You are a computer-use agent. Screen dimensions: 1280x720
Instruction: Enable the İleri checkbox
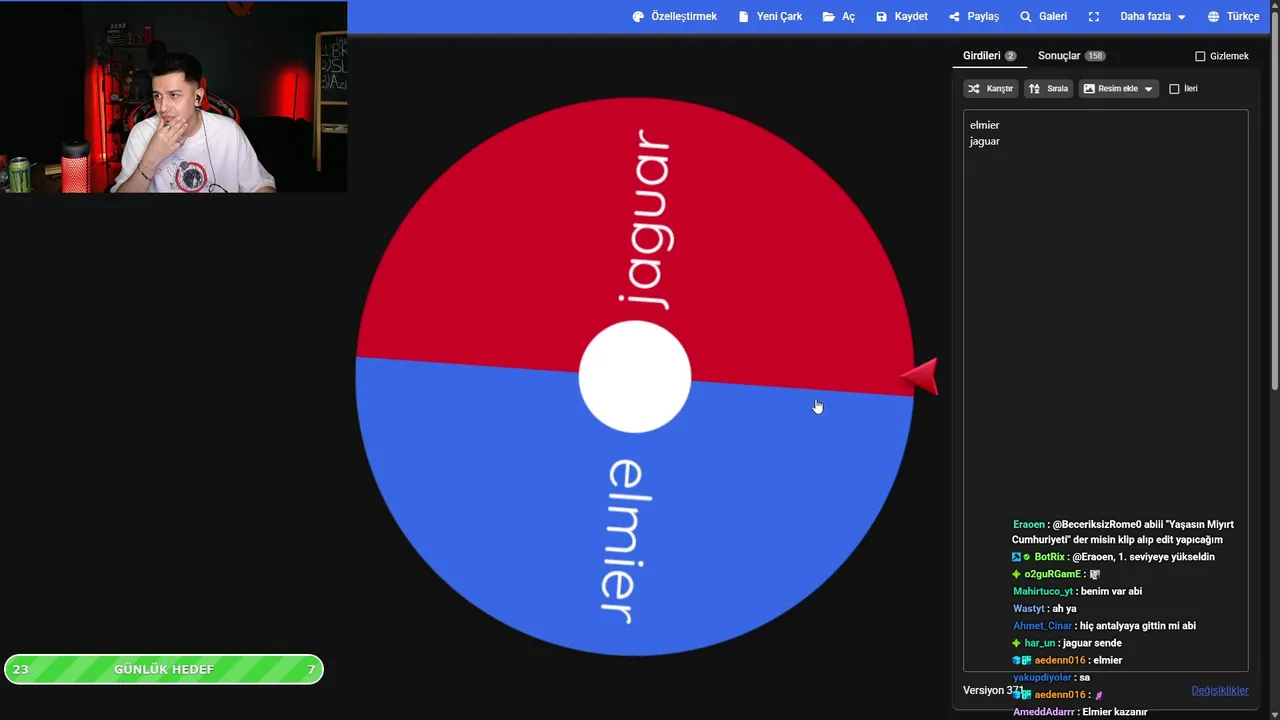coord(1174,89)
